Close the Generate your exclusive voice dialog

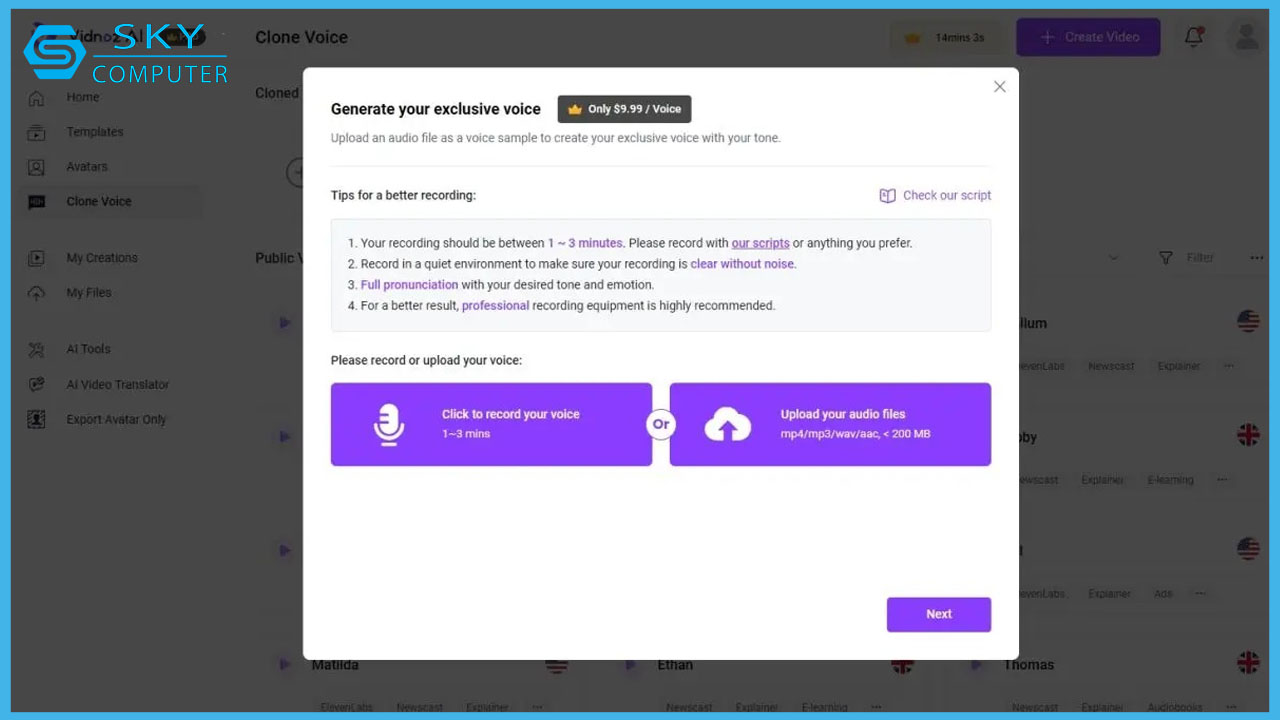(999, 87)
